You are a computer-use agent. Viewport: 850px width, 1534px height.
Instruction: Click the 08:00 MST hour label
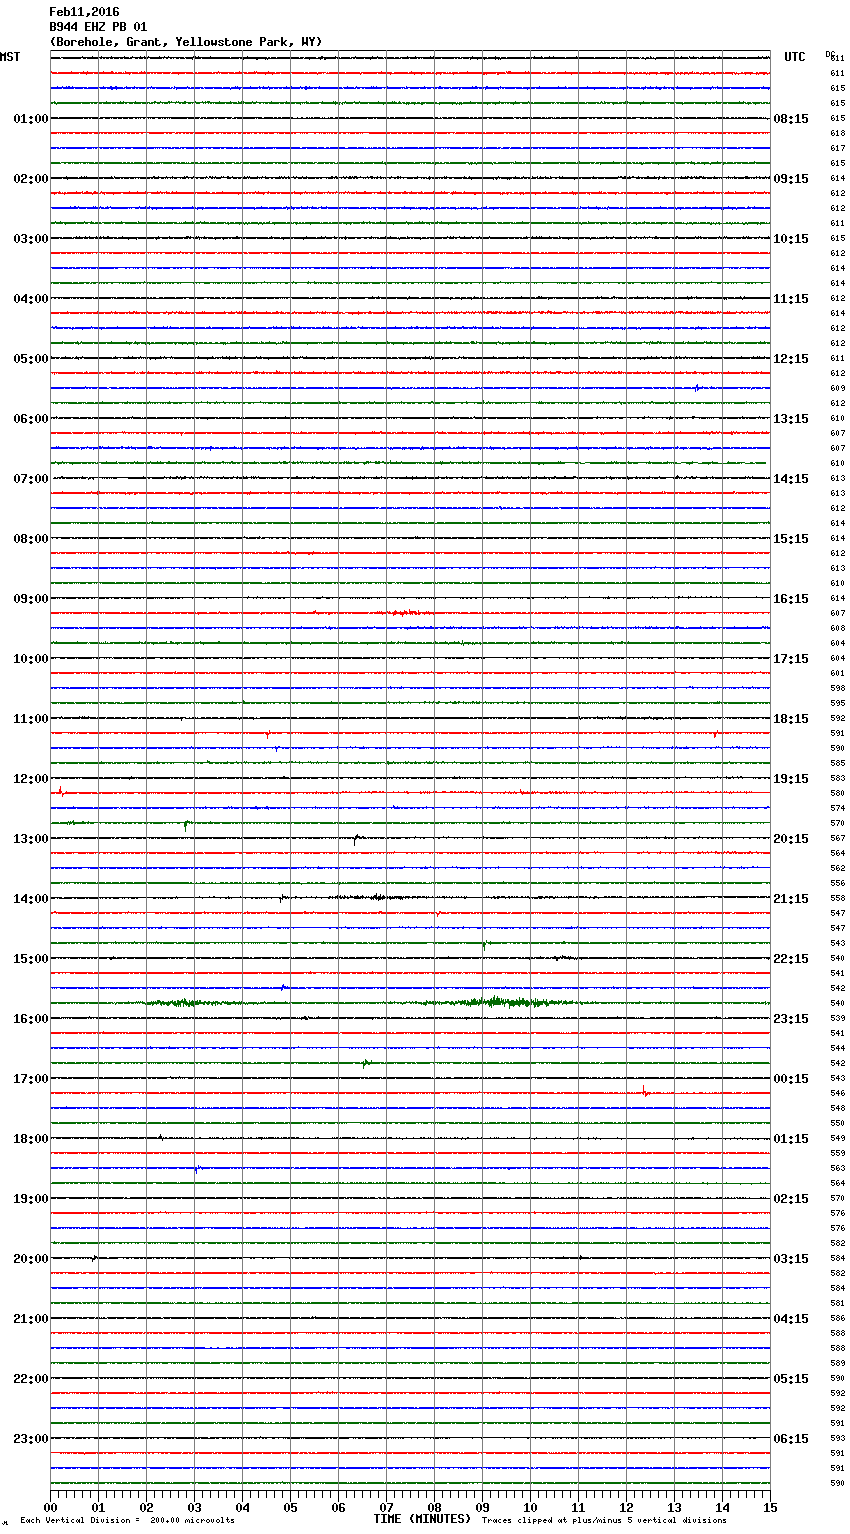click(x=30, y=539)
